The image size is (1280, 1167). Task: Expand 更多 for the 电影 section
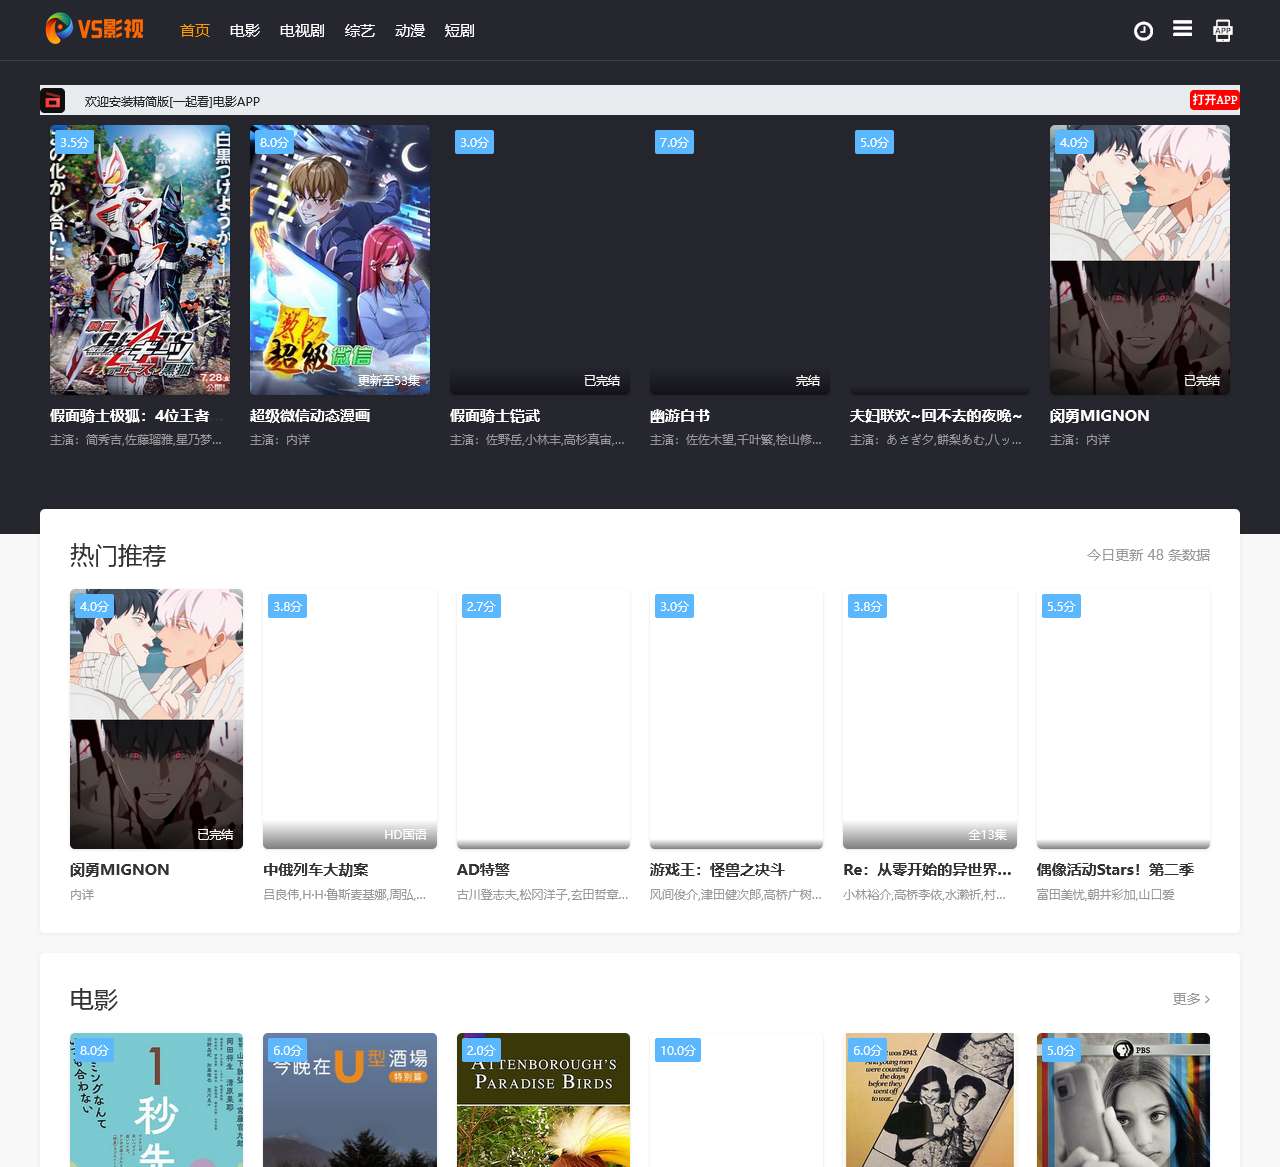point(1190,998)
